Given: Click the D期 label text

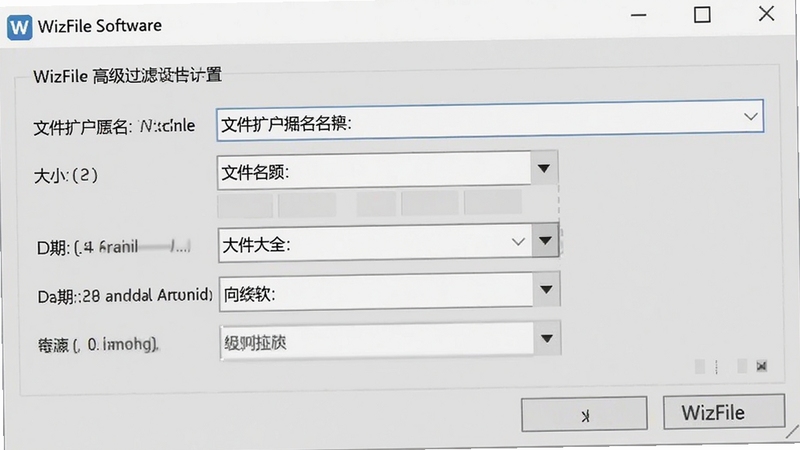Looking at the screenshot, I should pyautogui.click(x=114, y=247).
